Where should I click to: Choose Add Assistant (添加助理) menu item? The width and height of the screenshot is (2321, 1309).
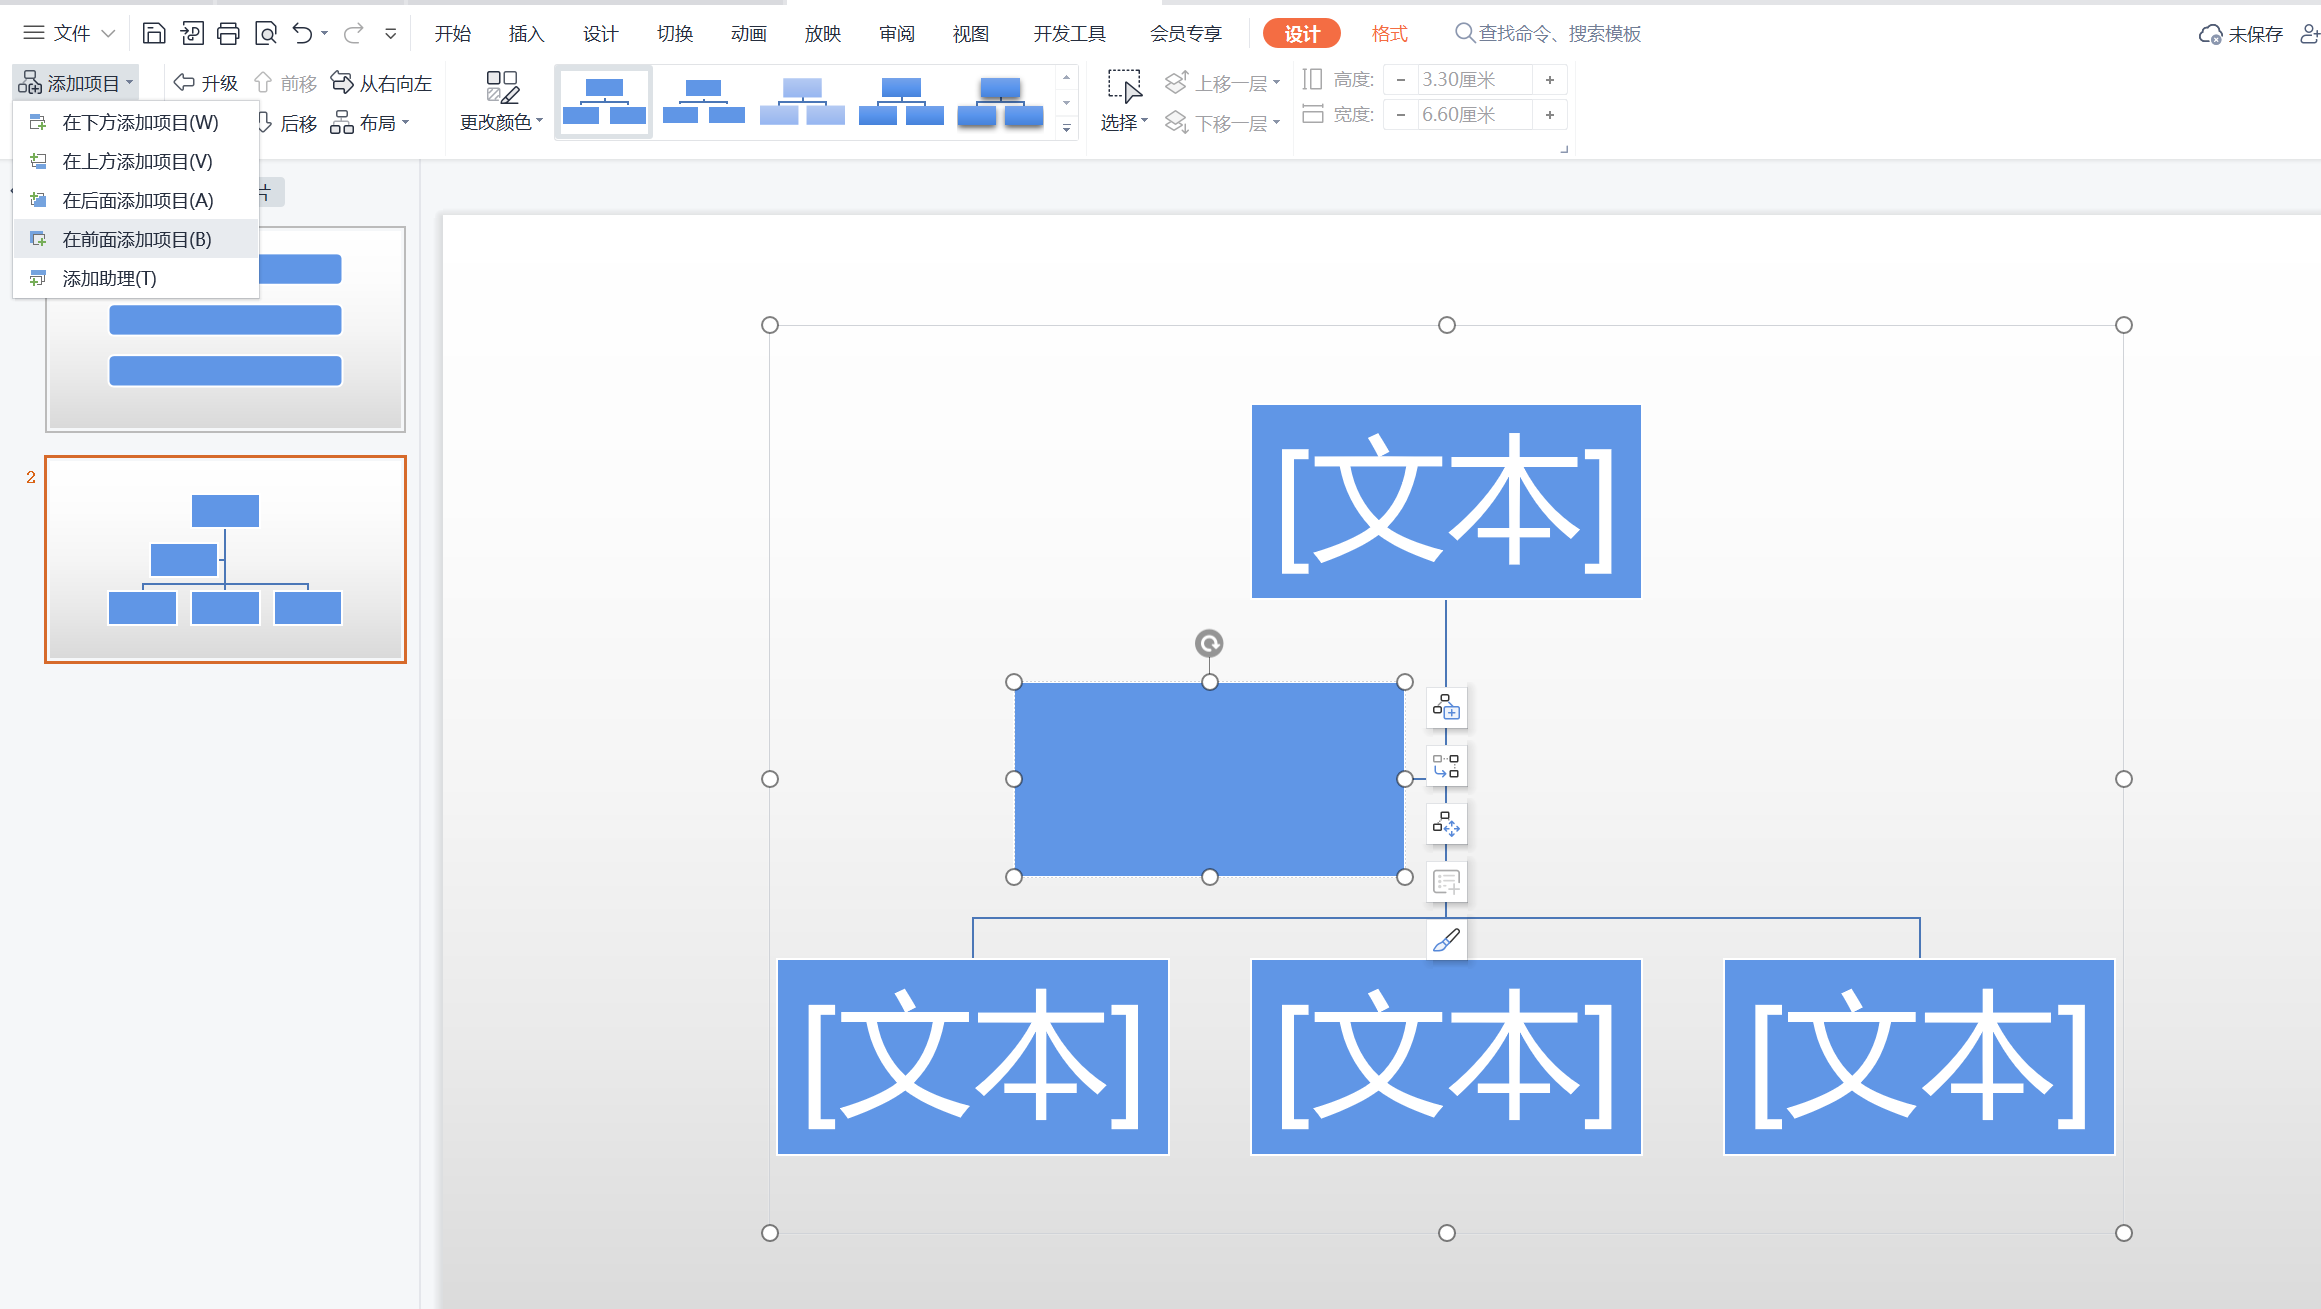coord(109,278)
